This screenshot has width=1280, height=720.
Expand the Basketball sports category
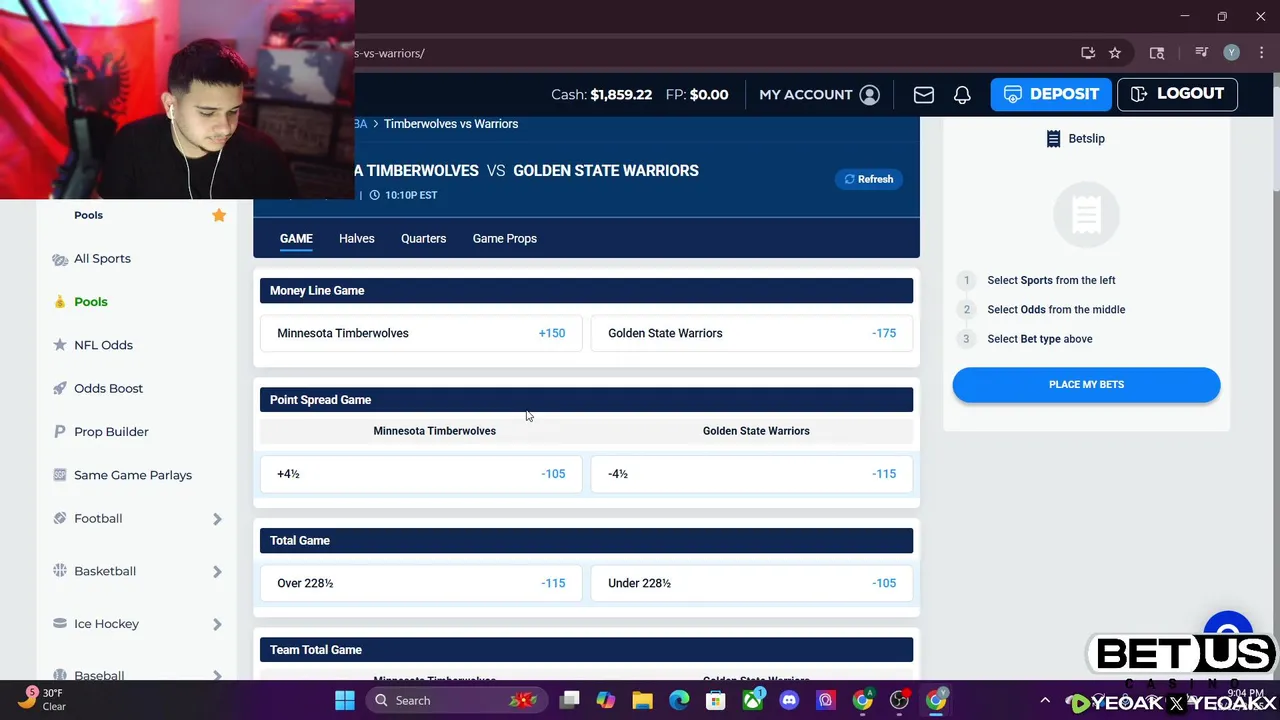(x=217, y=571)
